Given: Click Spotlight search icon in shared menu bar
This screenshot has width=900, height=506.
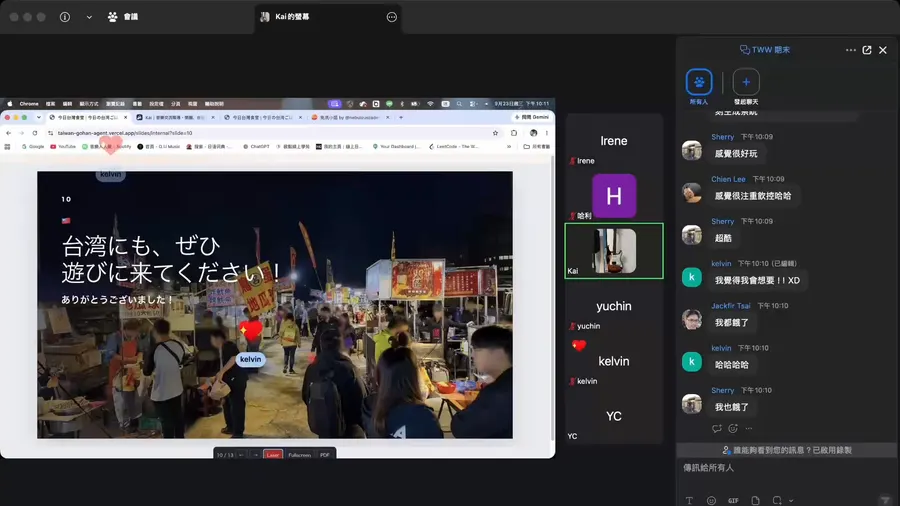Looking at the screenshot, I should 459,104.
